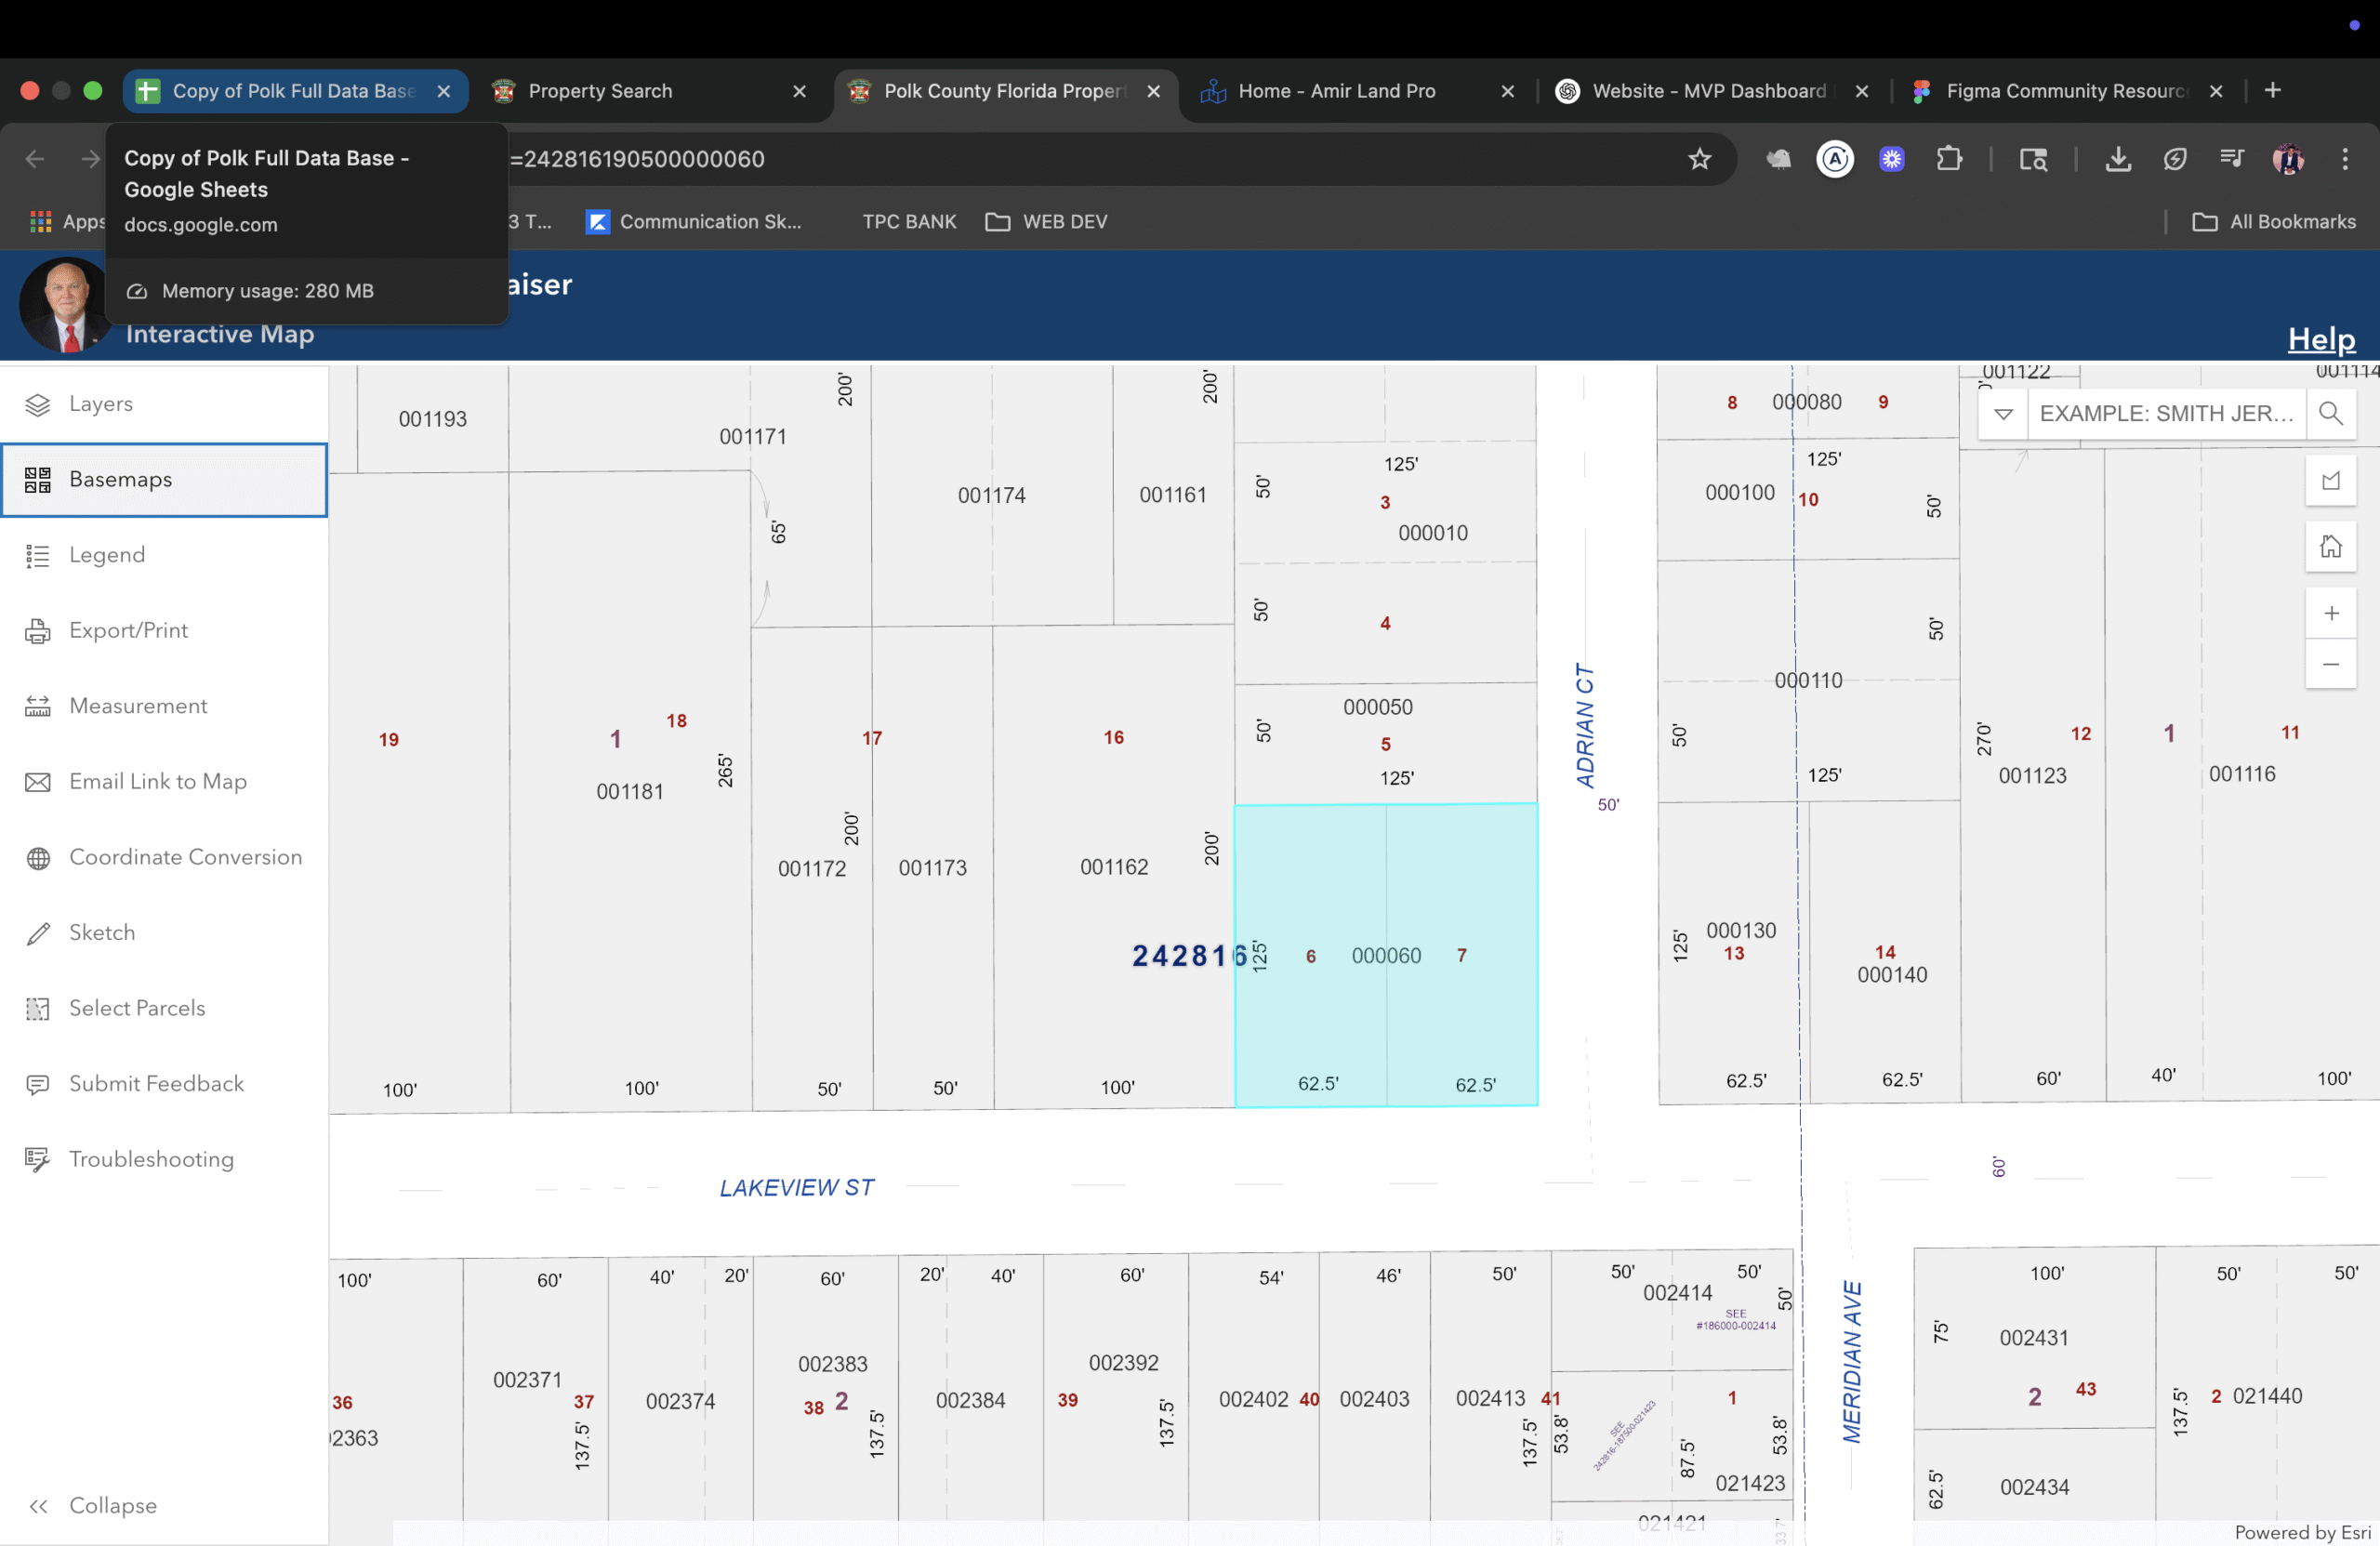Switch to the Property Search tab
2380x1546 pixels.
600,91
